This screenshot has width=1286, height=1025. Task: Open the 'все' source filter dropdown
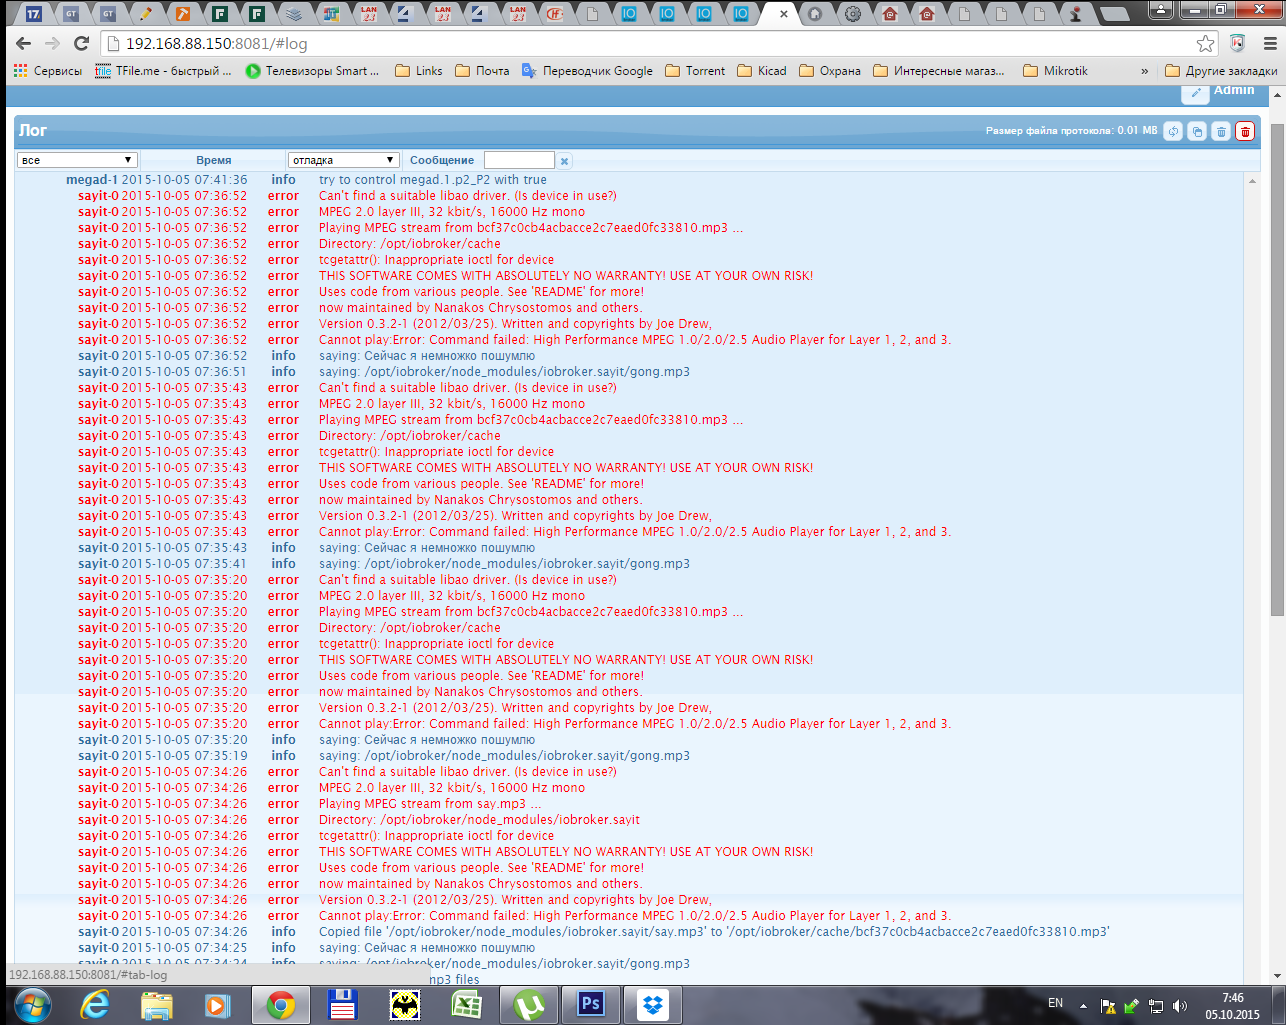point(77,160)
